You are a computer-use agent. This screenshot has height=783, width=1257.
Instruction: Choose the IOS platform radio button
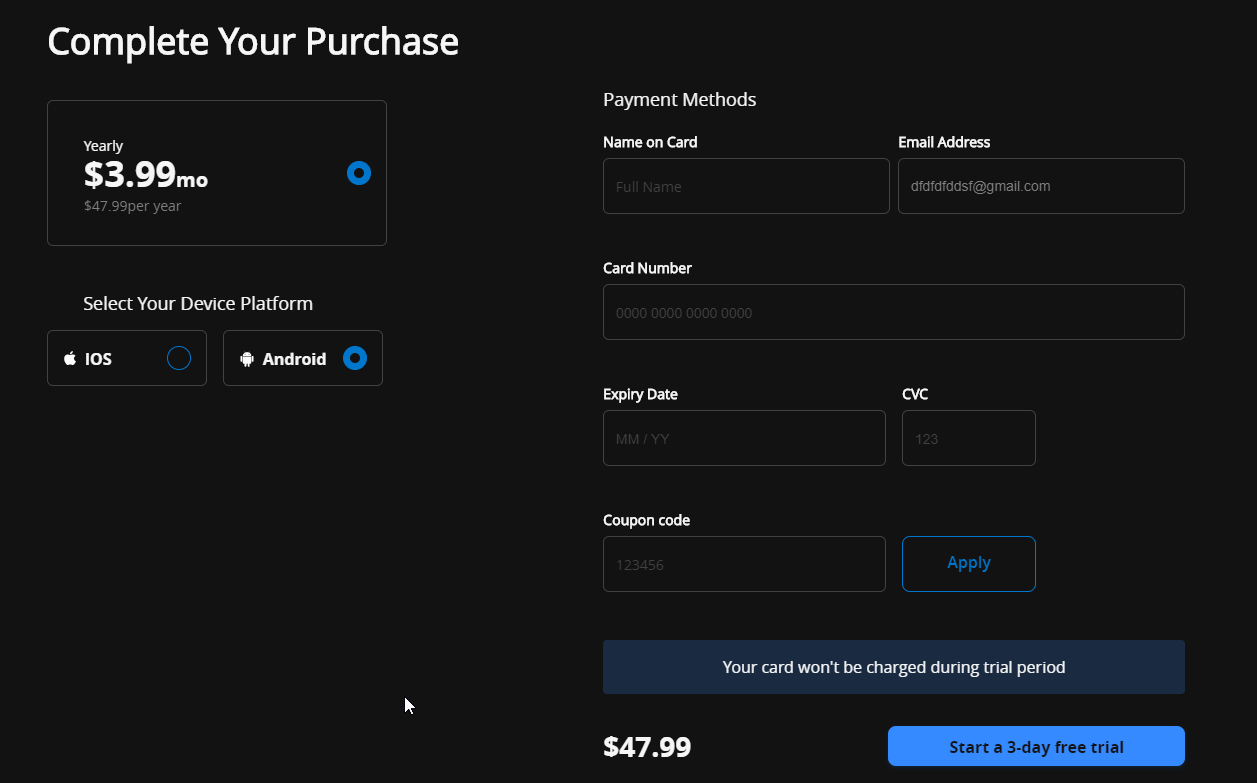[x=179, y=358]
